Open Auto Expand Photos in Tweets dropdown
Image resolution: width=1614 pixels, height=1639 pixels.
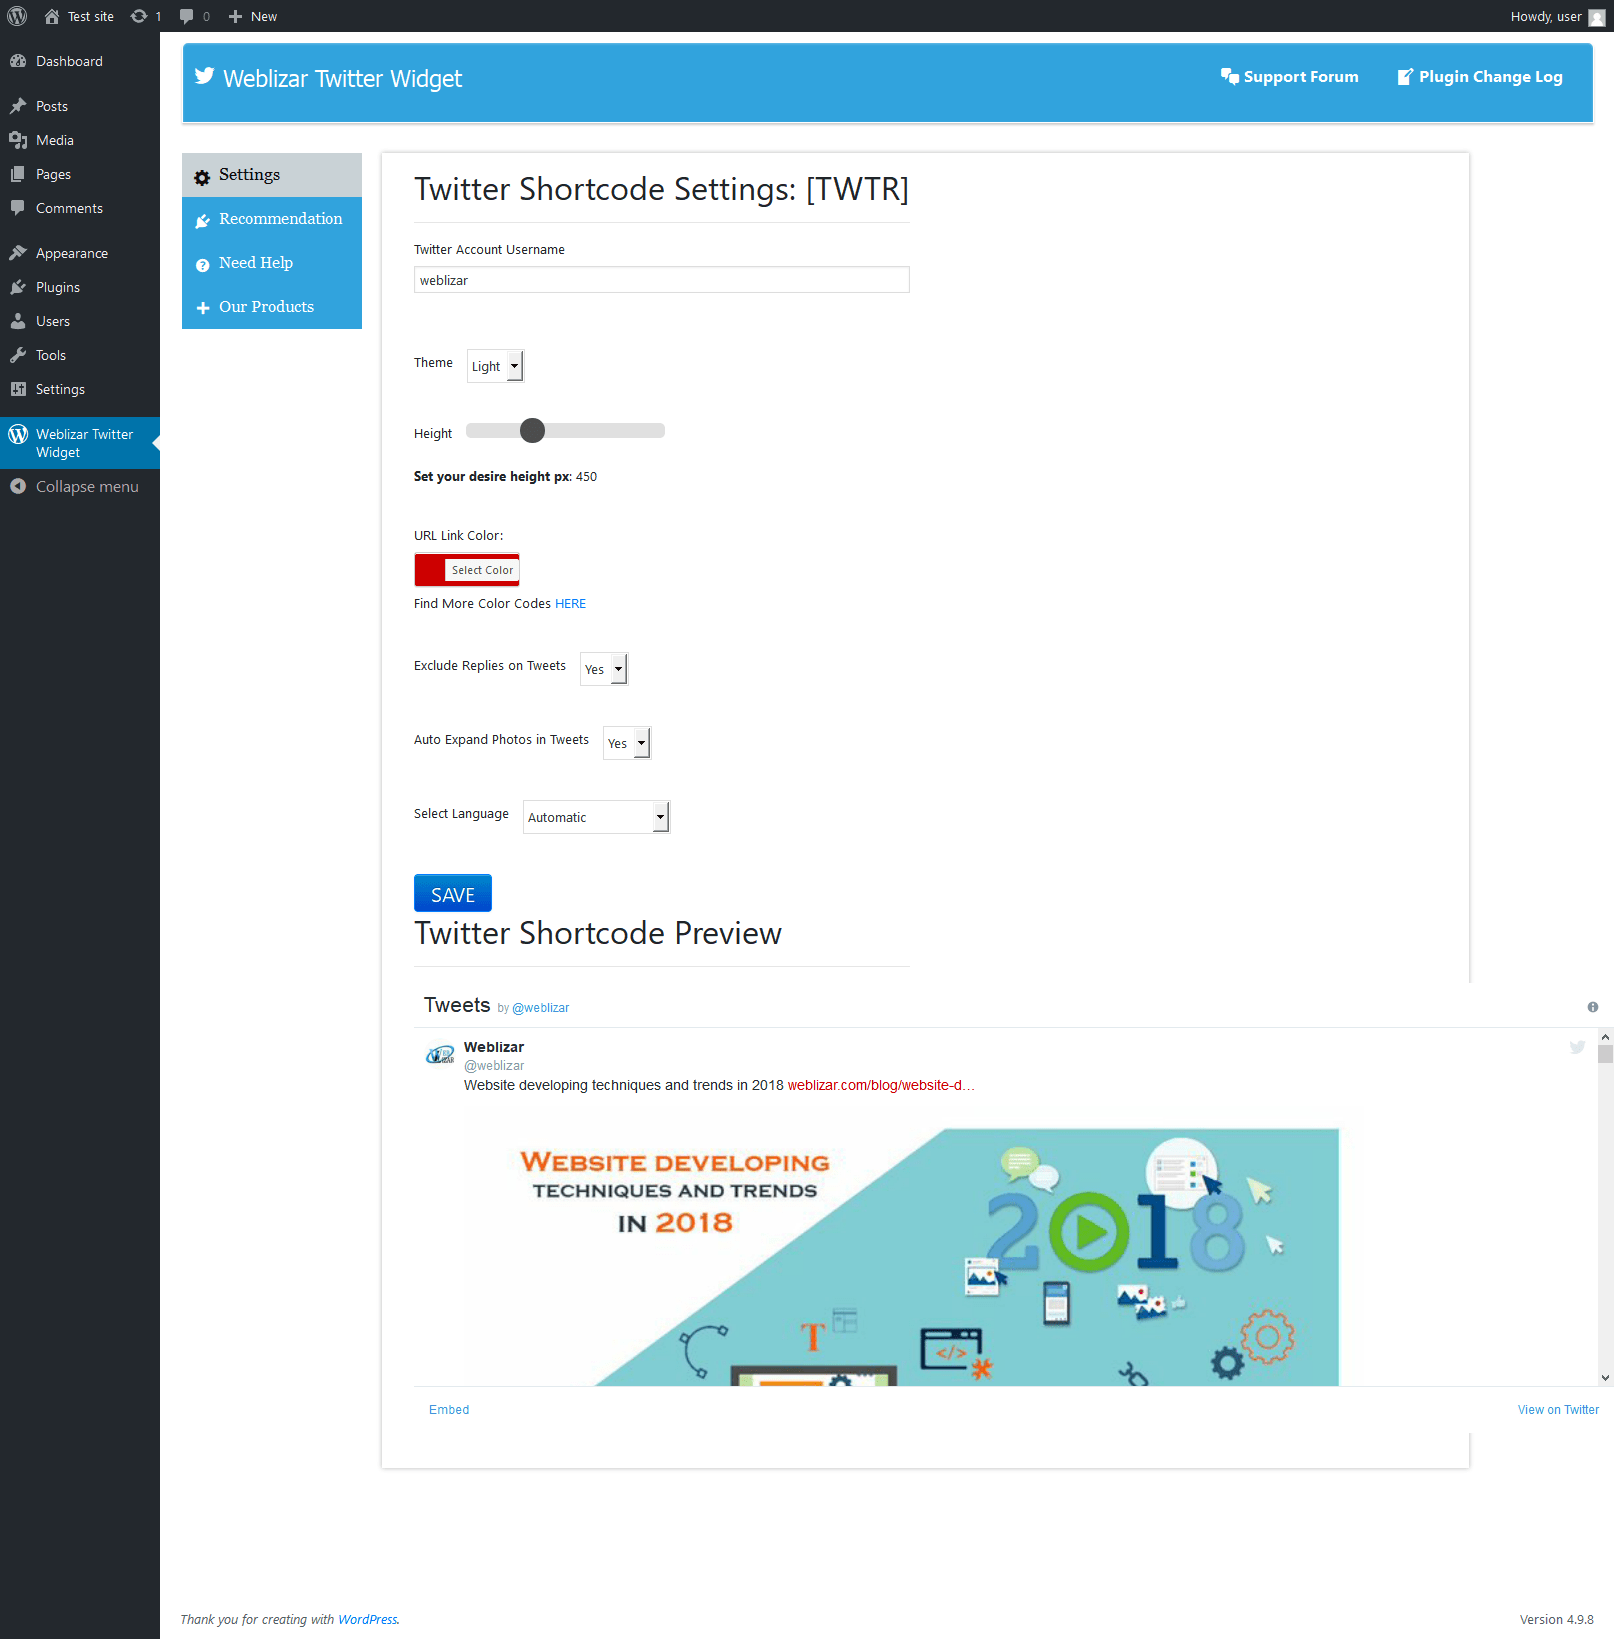(x=627, y=743)
